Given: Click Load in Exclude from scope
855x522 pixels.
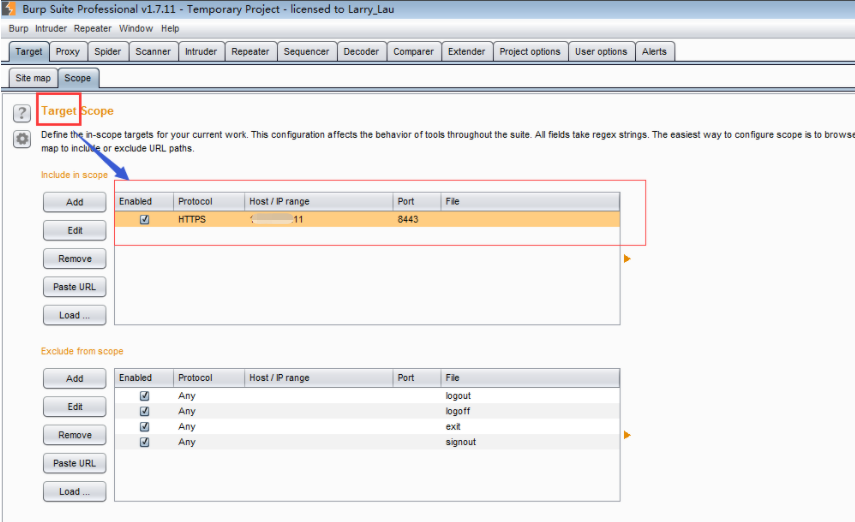Looking at the screenshot, I should [x=75, y=491].
